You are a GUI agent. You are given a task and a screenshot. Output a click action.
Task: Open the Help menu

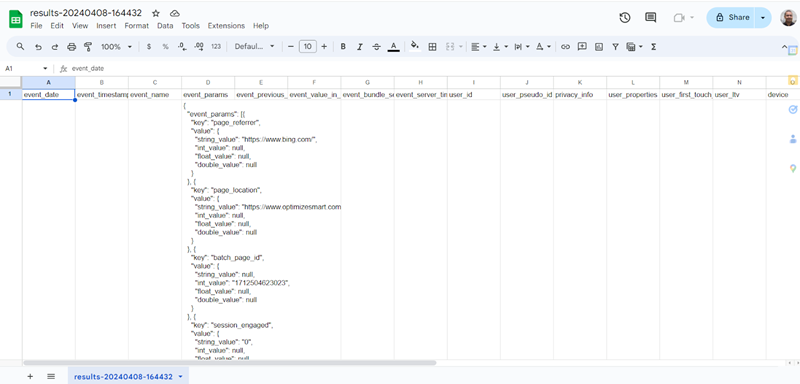(x=261, y=25)
